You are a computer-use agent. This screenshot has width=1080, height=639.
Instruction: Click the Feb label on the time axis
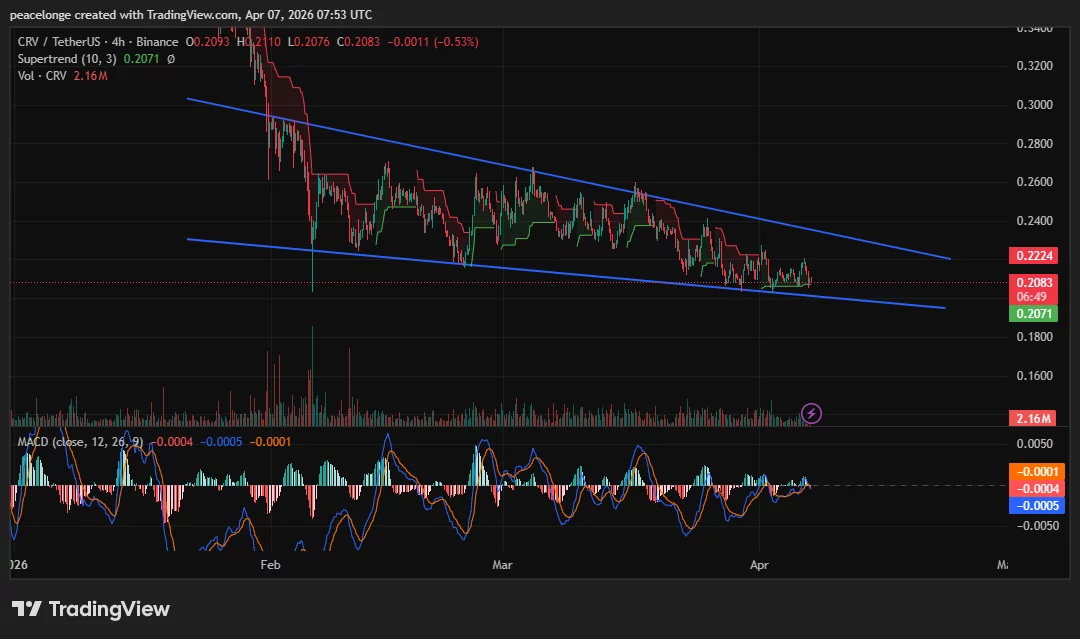pyautogui.click(x=270, y=565)
